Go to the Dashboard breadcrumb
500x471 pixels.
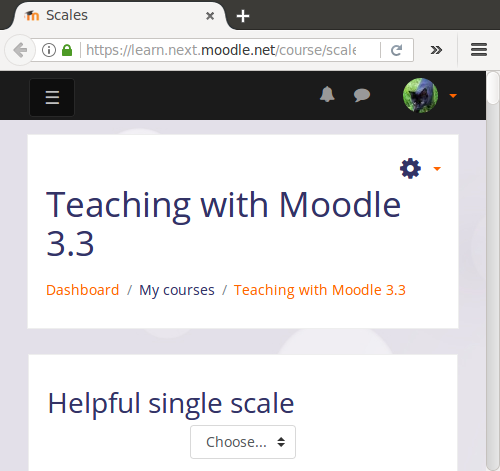(82, 290)
